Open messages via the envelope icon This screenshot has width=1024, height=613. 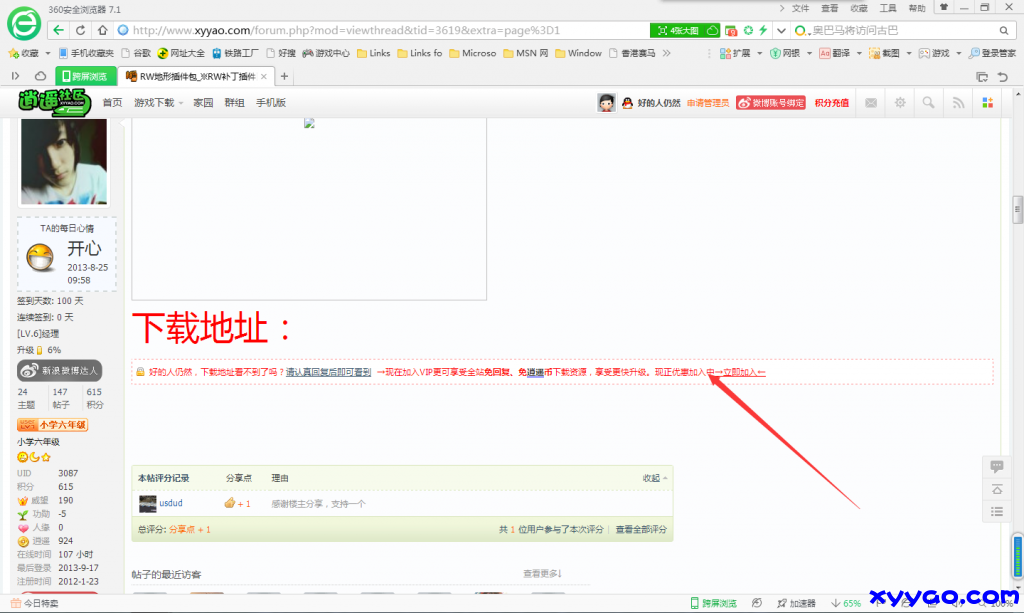871,100
